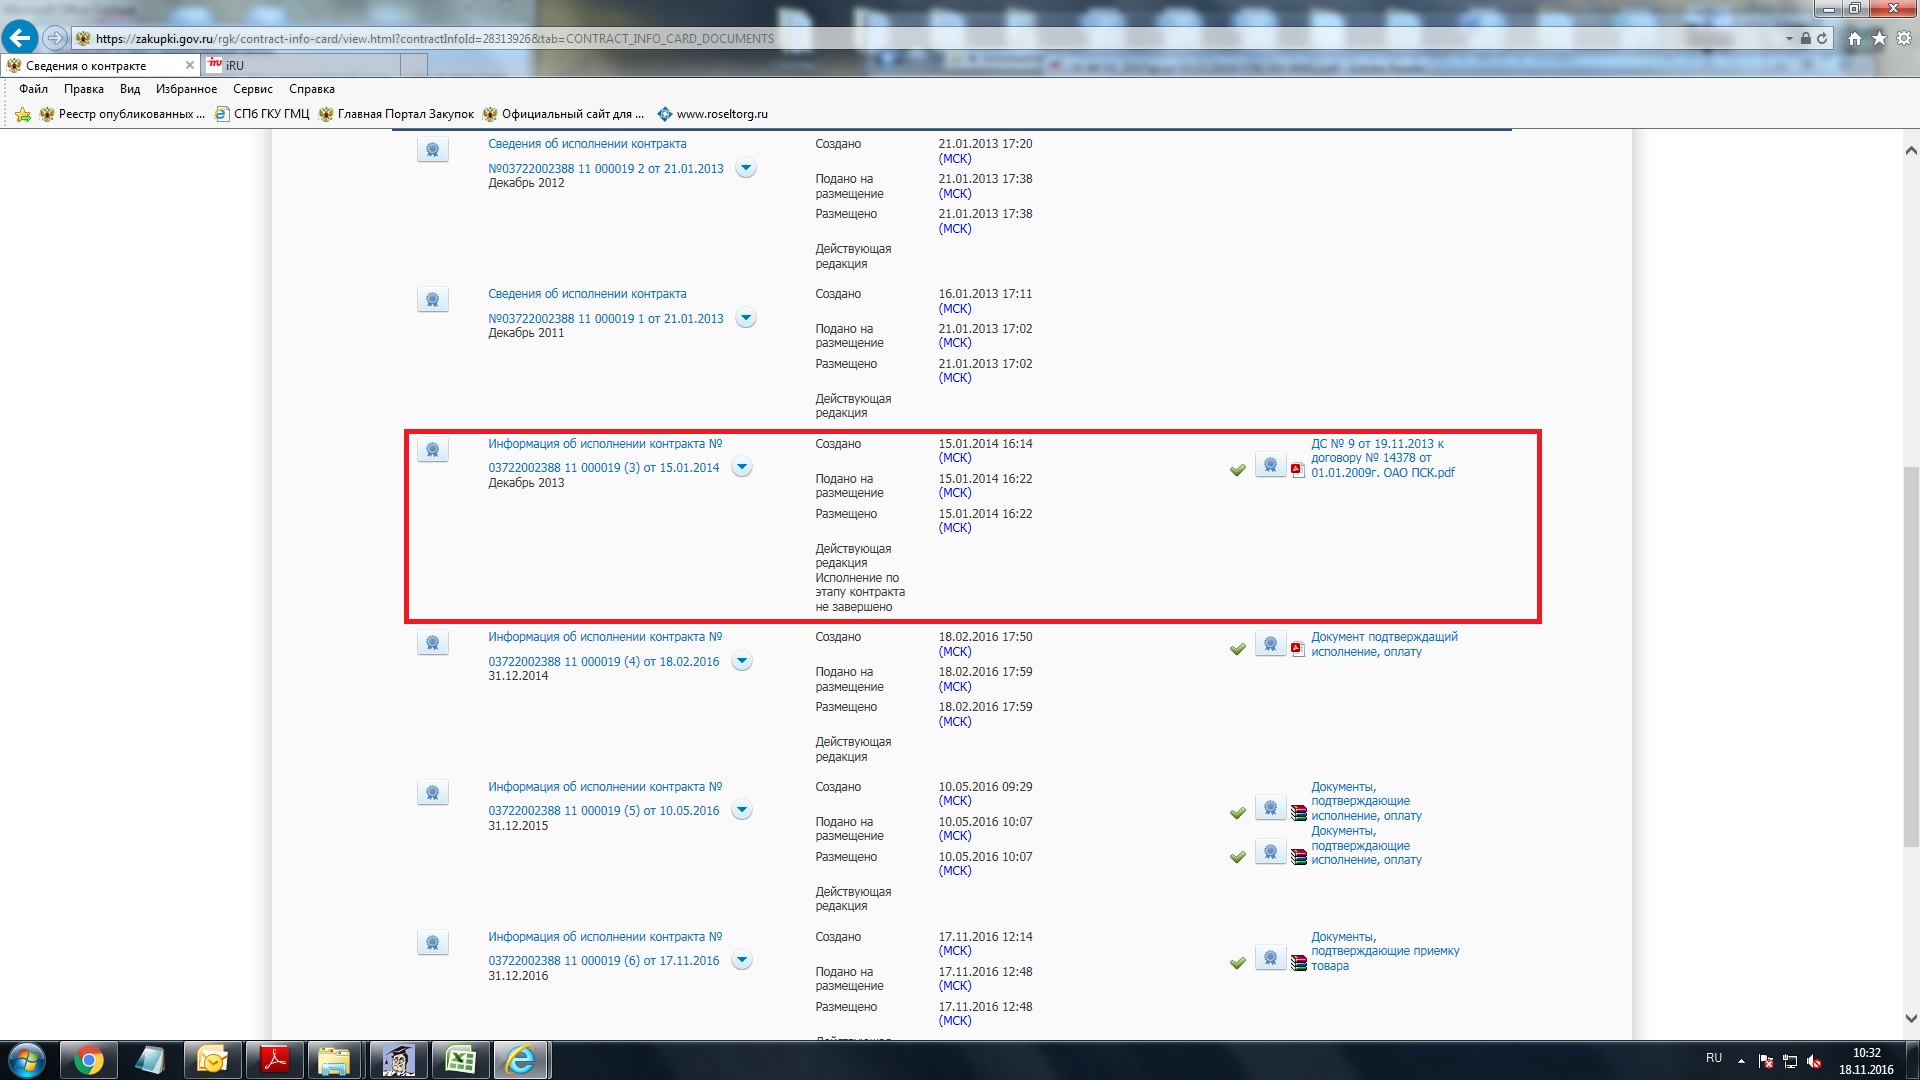The image size is (1920, 1080).
Task: Expand dropdown for entry 2 от 21.01.2013
Action: [746, 168]
